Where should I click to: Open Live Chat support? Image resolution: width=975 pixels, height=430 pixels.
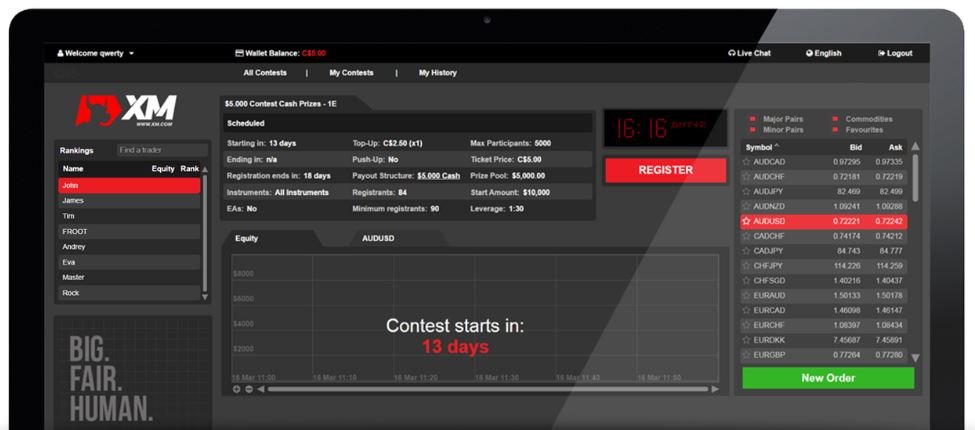click(x=749, y=53)
